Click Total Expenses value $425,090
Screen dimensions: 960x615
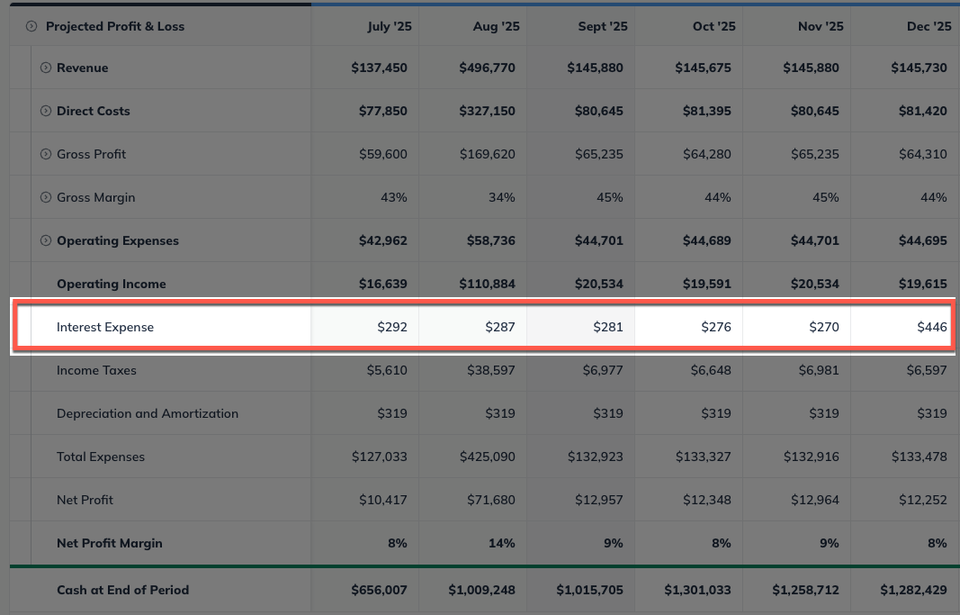tap(487, 457)
